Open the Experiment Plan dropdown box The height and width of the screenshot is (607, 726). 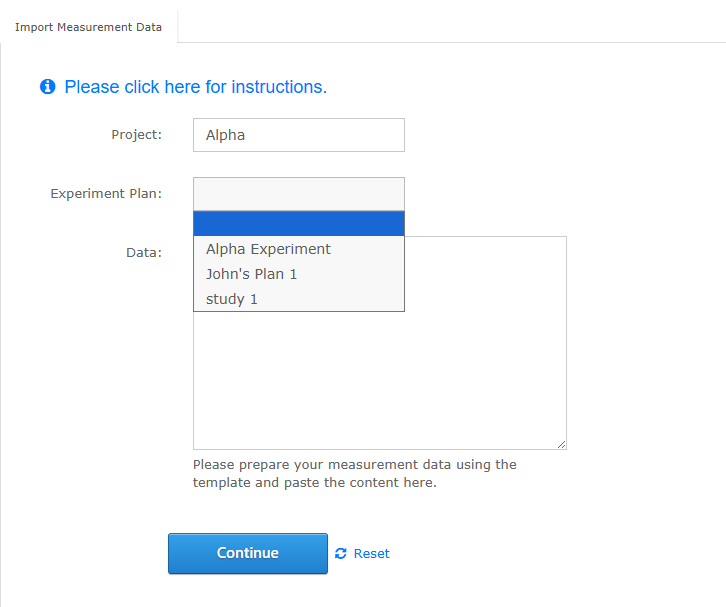(298, 194)
